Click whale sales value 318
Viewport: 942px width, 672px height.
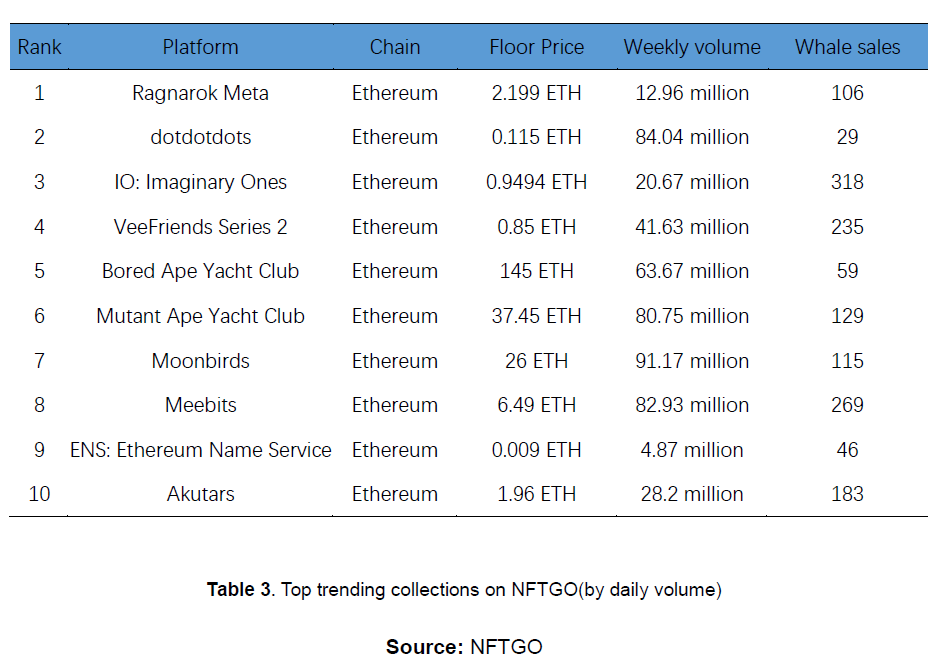(848, 182)
